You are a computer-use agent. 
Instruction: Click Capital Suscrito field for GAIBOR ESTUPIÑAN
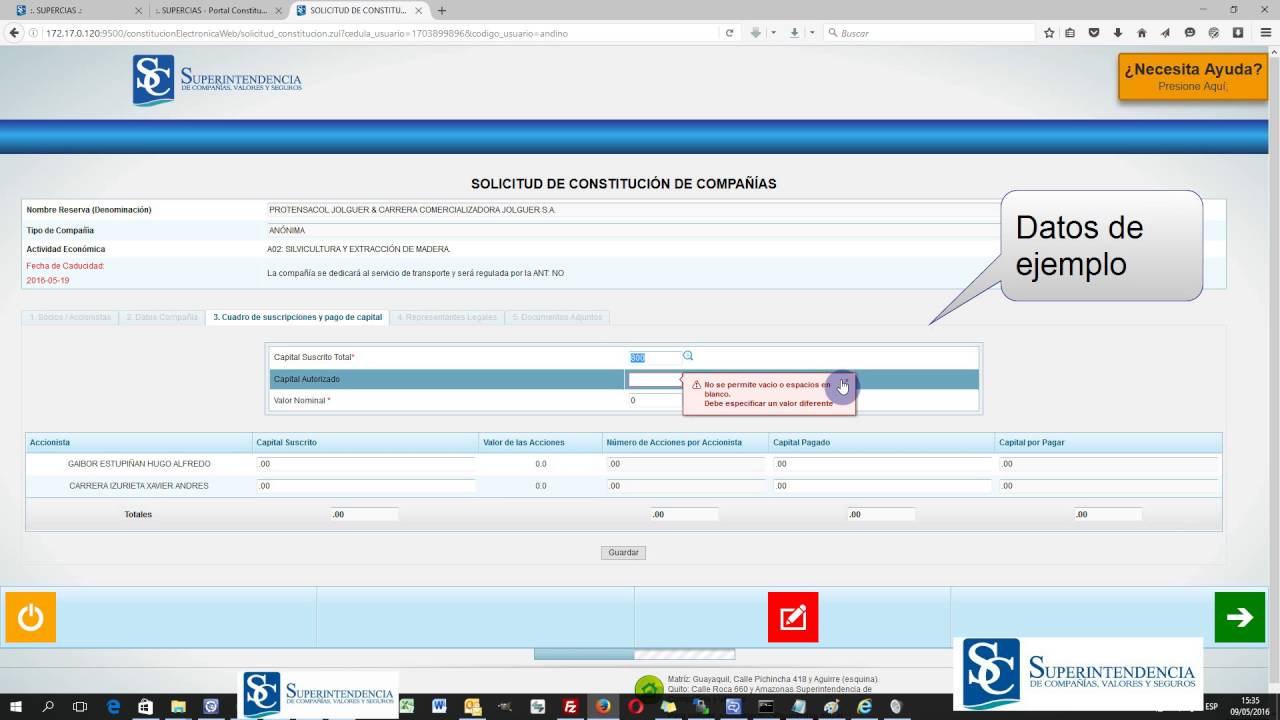(x=365, y=464)
